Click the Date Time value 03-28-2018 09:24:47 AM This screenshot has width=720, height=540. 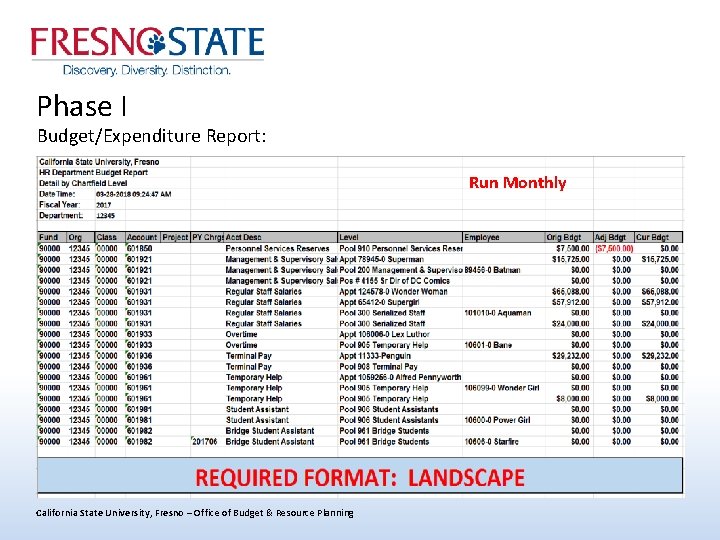(134, 194)
